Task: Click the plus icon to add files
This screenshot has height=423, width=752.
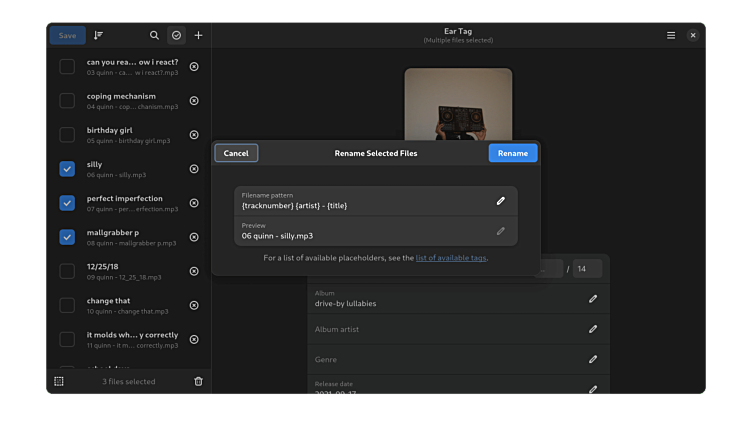Action: coord(198,35)
